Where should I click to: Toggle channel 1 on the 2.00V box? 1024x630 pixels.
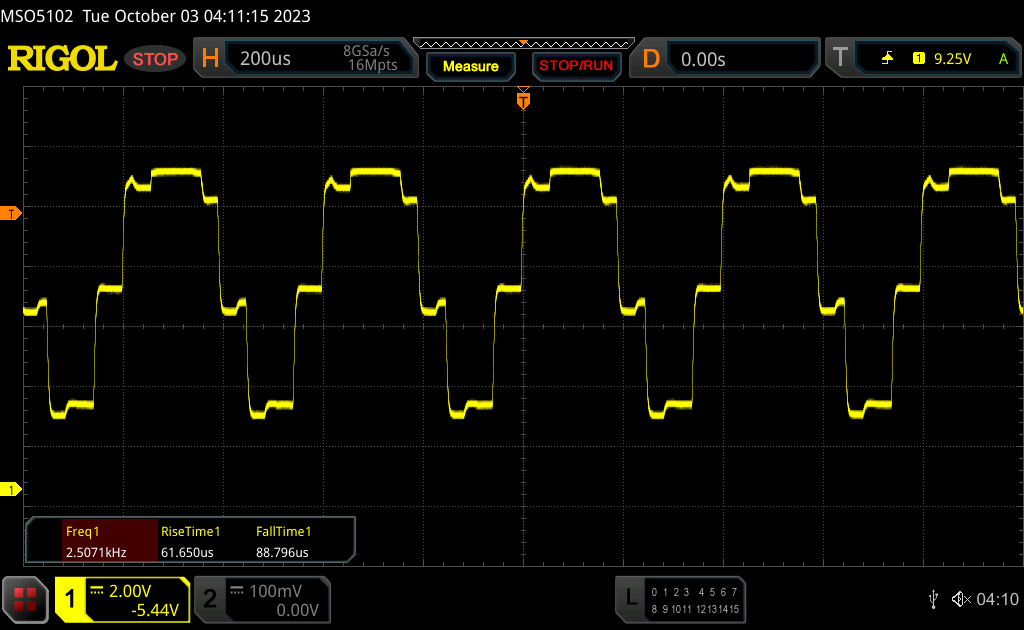point(122,599)
